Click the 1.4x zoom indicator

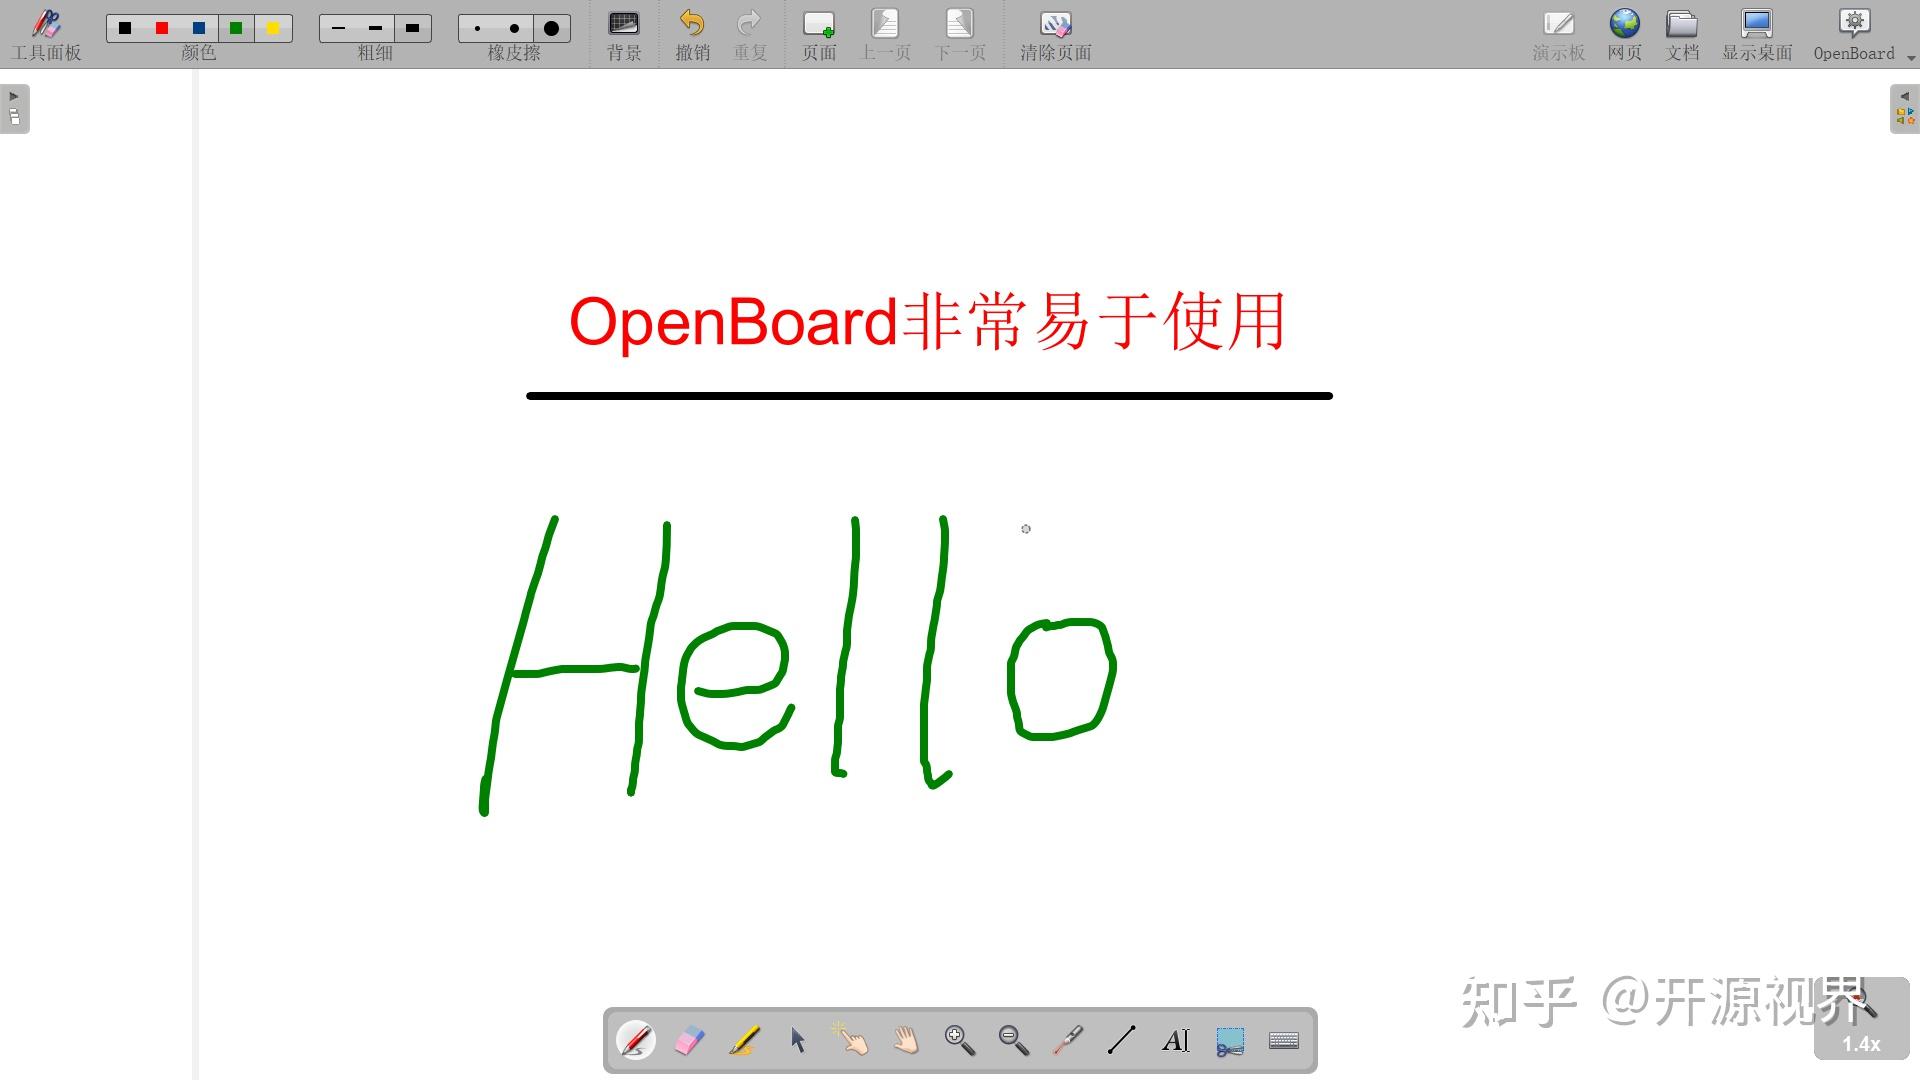point(1861,1043)
